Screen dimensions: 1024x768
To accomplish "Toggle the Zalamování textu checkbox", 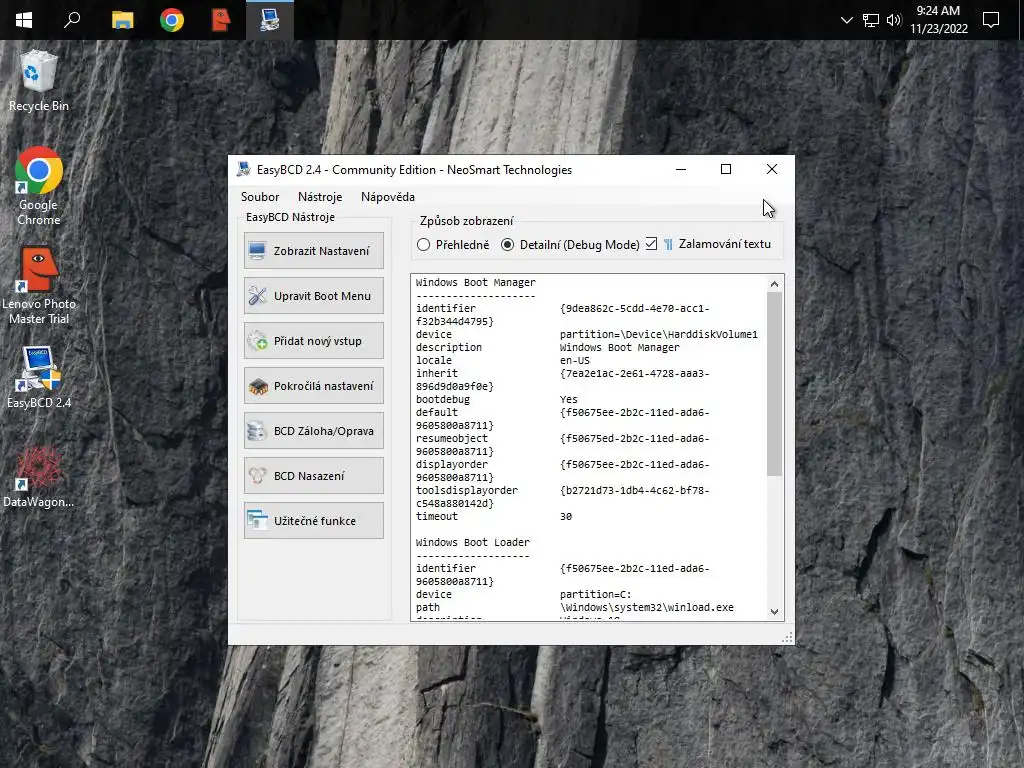I will click(x=651, y=244).
